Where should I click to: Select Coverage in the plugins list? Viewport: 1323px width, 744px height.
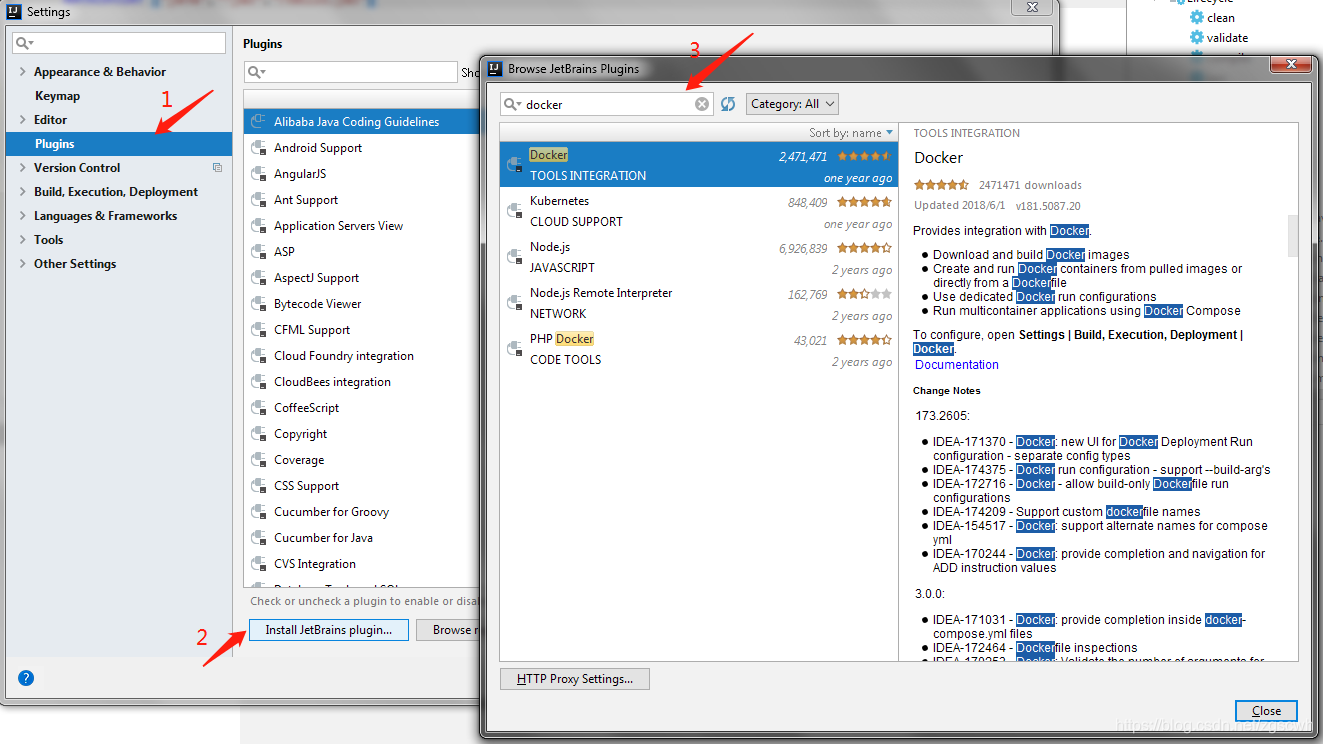(362, 460)
